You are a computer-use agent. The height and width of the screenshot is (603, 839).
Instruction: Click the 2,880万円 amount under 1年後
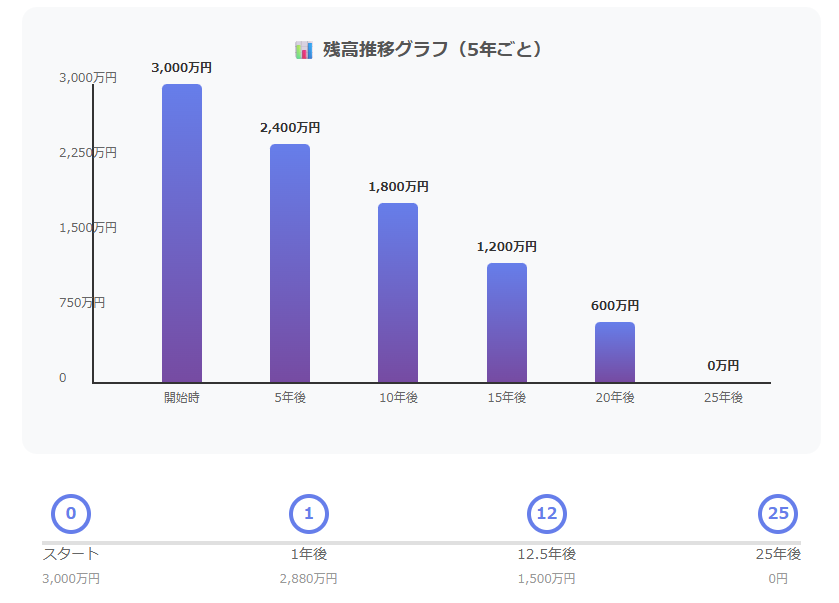tap(309, 579)
